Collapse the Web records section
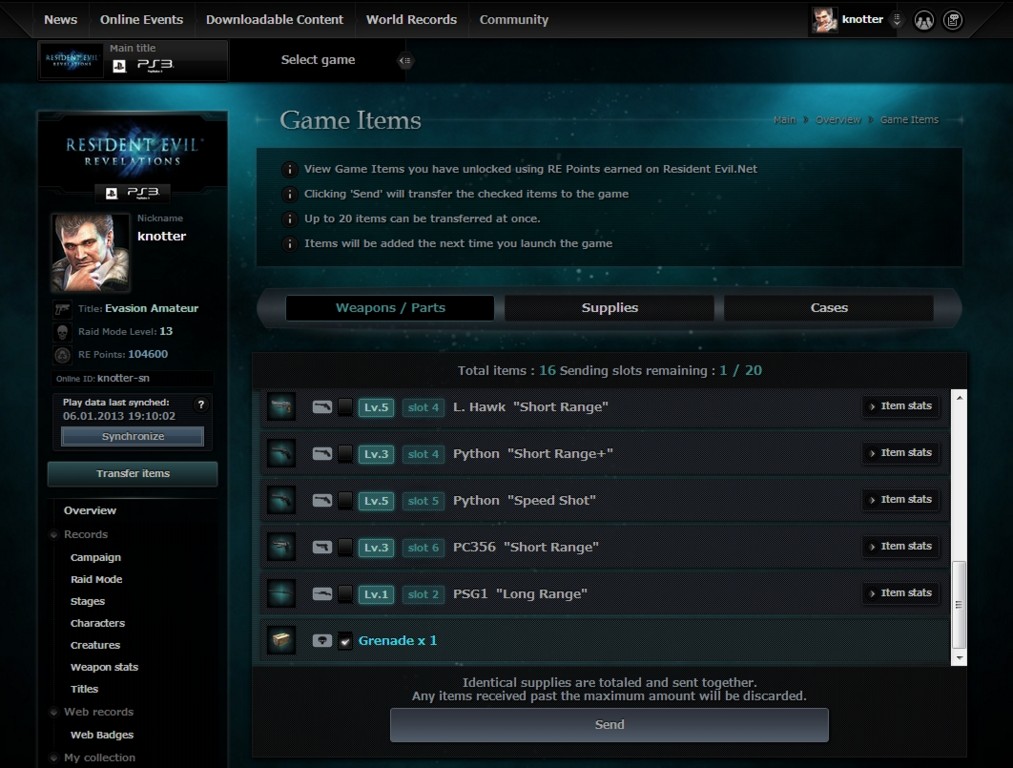 pos(54,712)
